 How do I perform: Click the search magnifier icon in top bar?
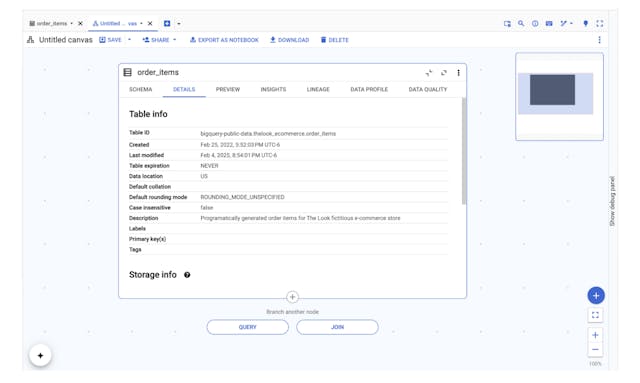point(521,24)
